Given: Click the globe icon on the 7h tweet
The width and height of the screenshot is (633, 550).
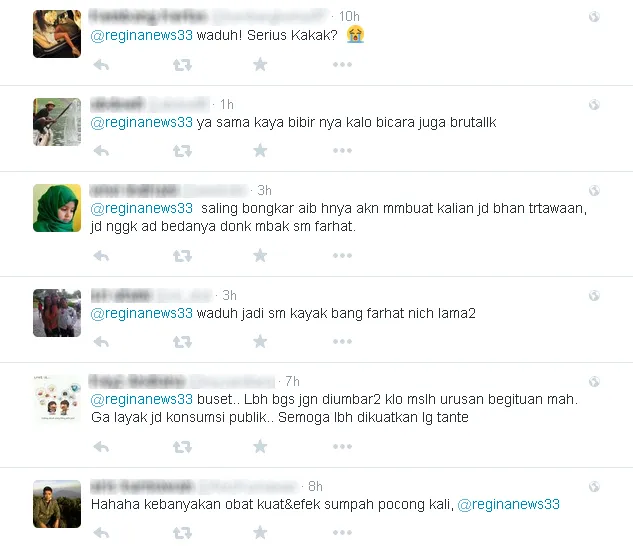Looking at the screenshot, I should [594, 382].
